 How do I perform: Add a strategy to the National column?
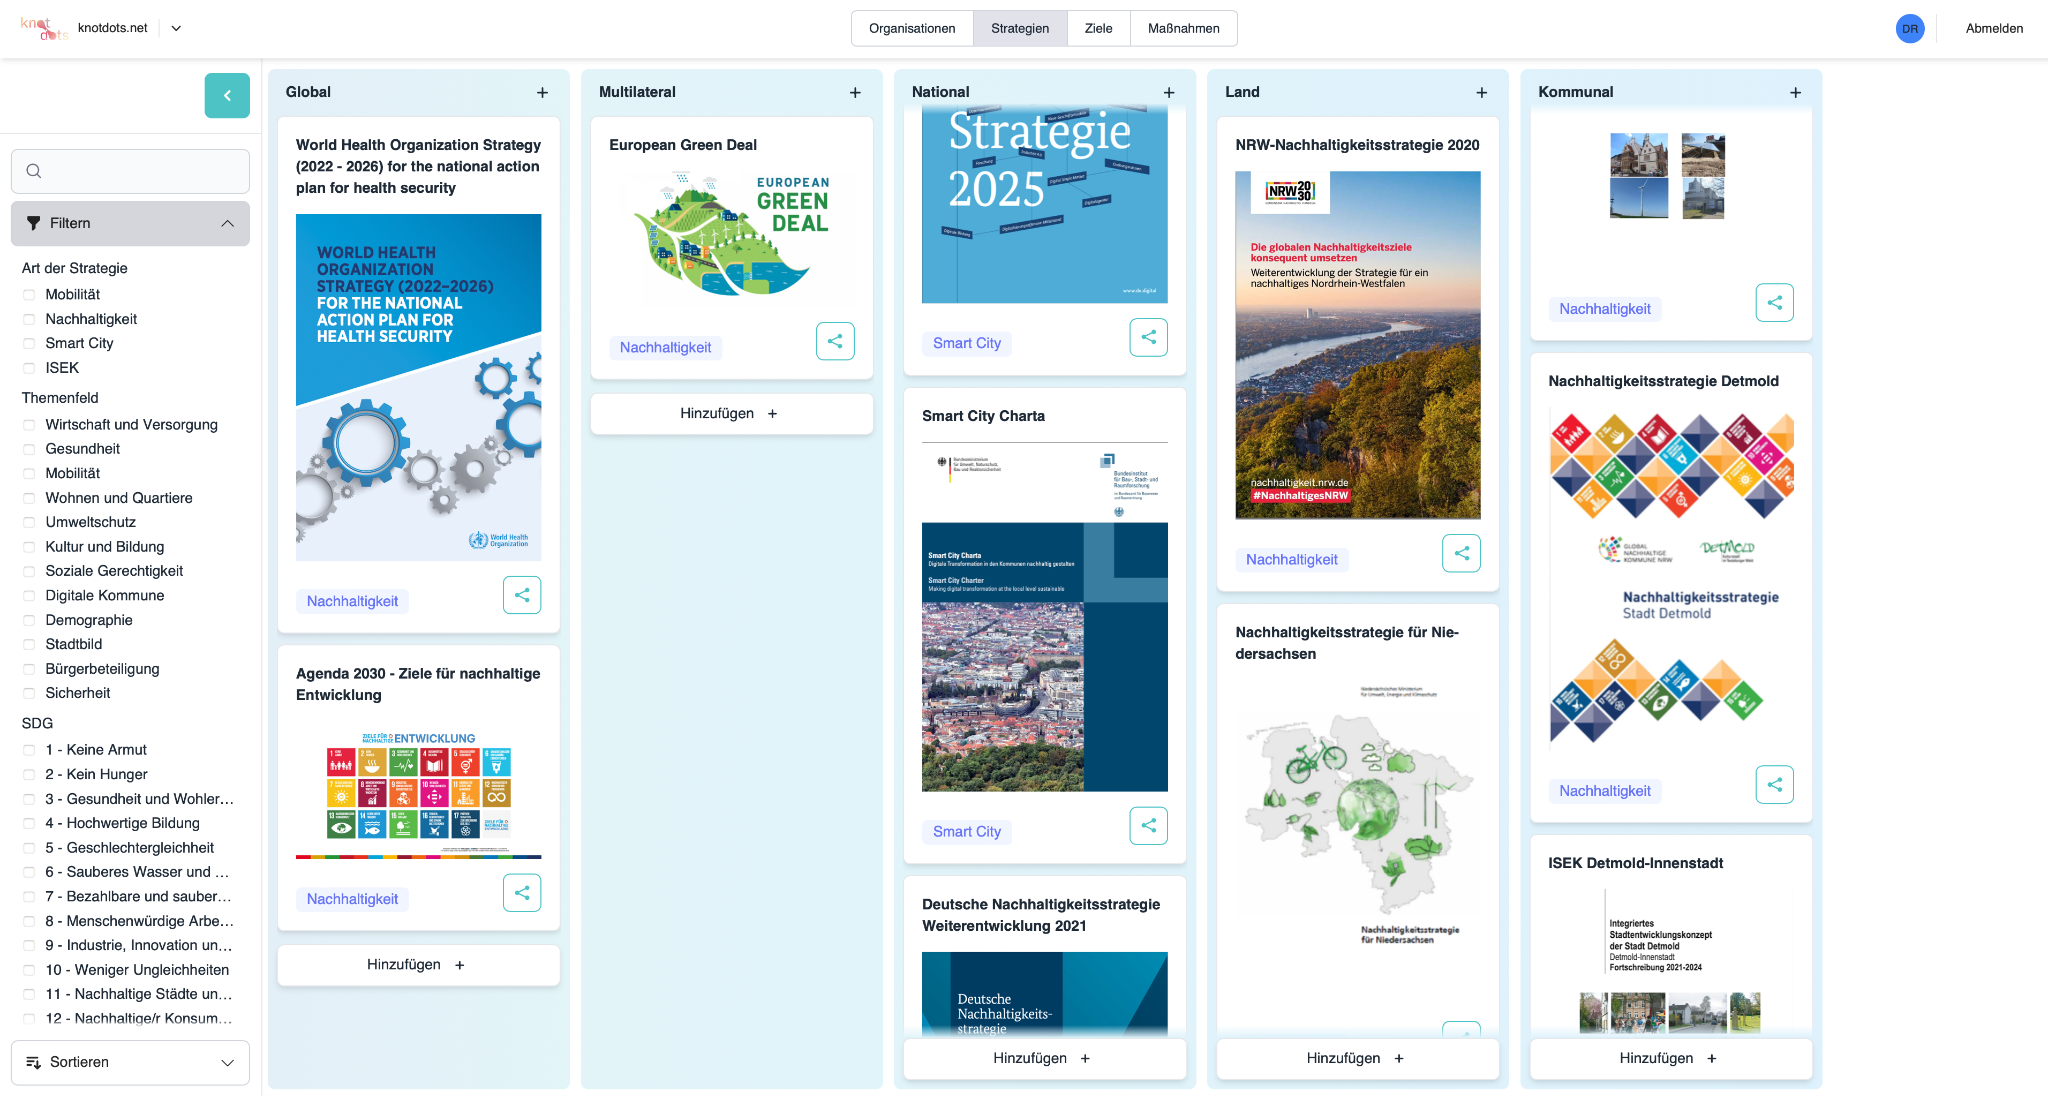(x=1168, y=92)
